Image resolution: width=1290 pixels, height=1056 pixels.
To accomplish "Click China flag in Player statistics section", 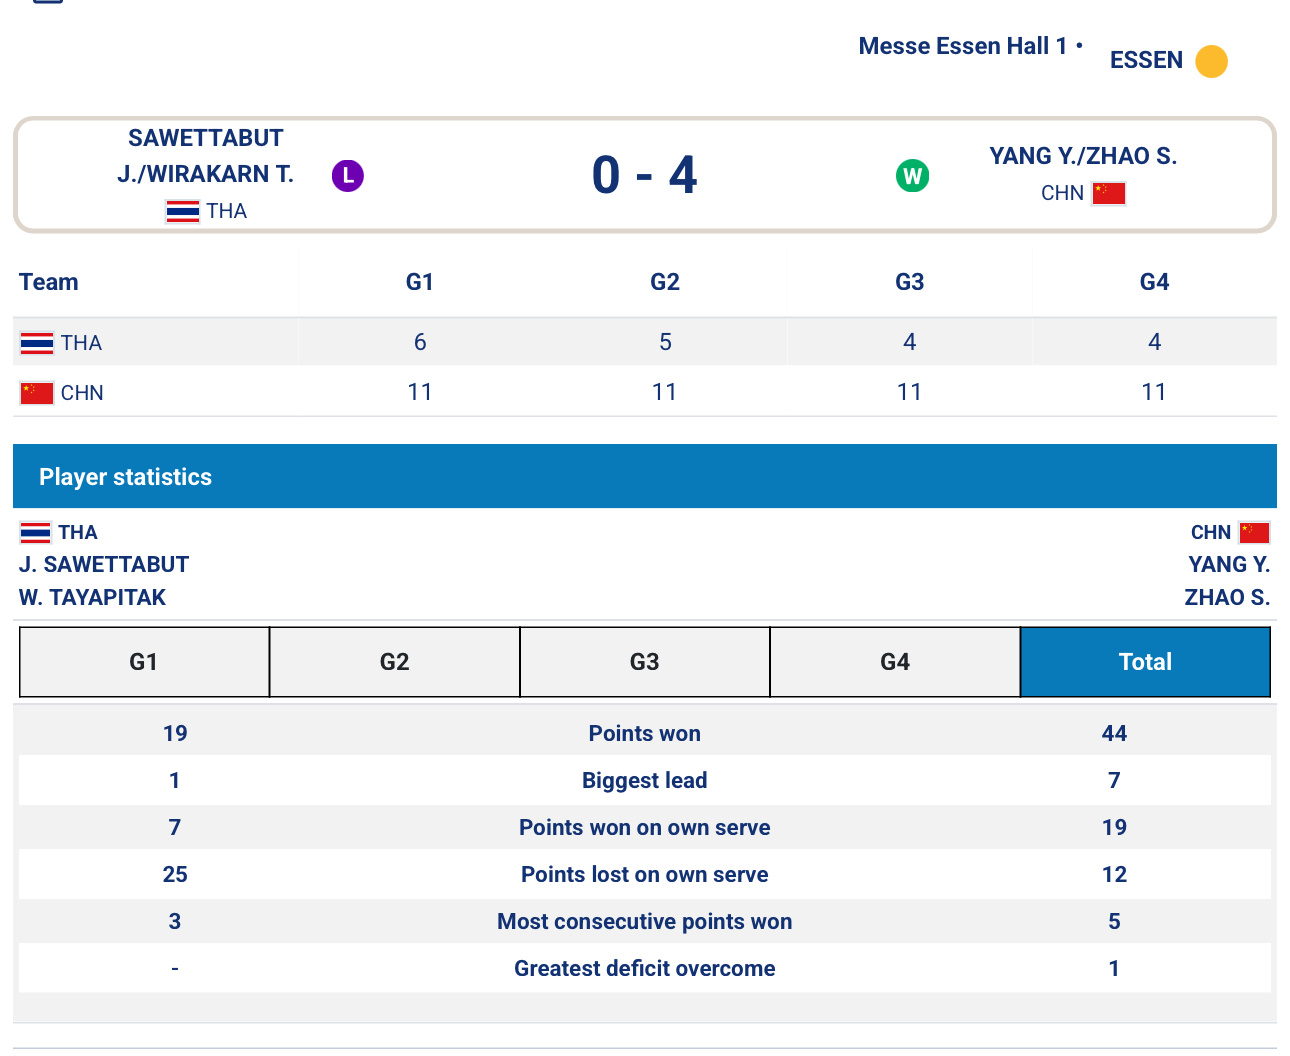I will point(1254,532).
